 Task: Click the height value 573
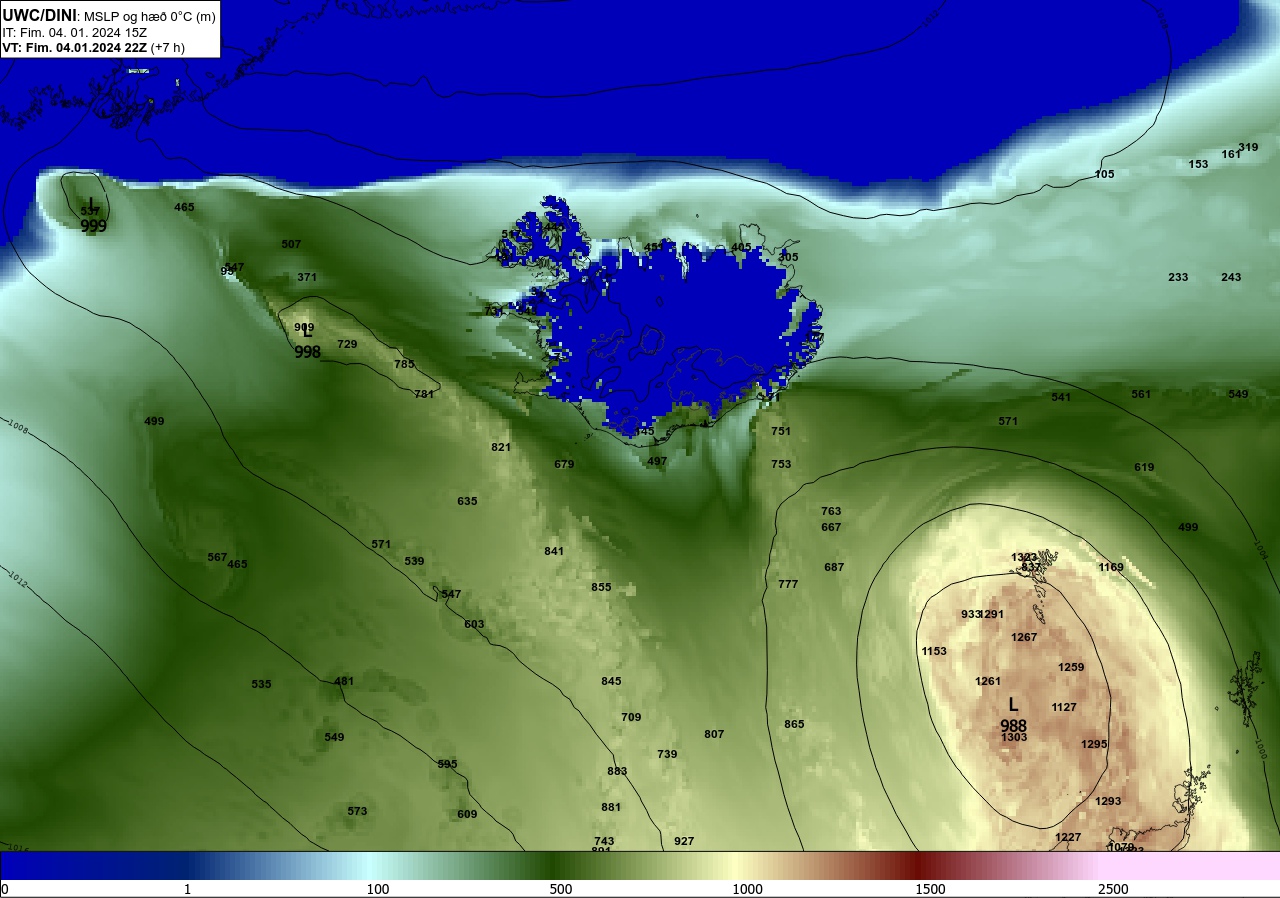[357, 811]
